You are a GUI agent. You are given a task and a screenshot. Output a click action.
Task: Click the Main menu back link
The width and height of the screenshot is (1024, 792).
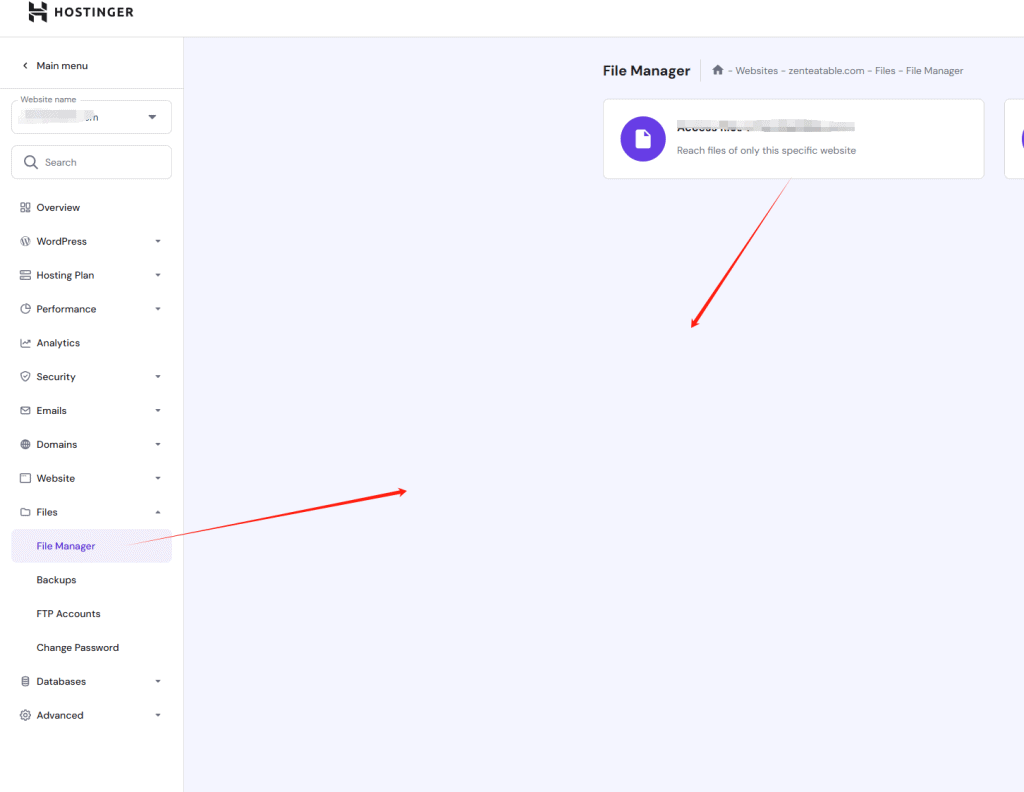(62, 65)
